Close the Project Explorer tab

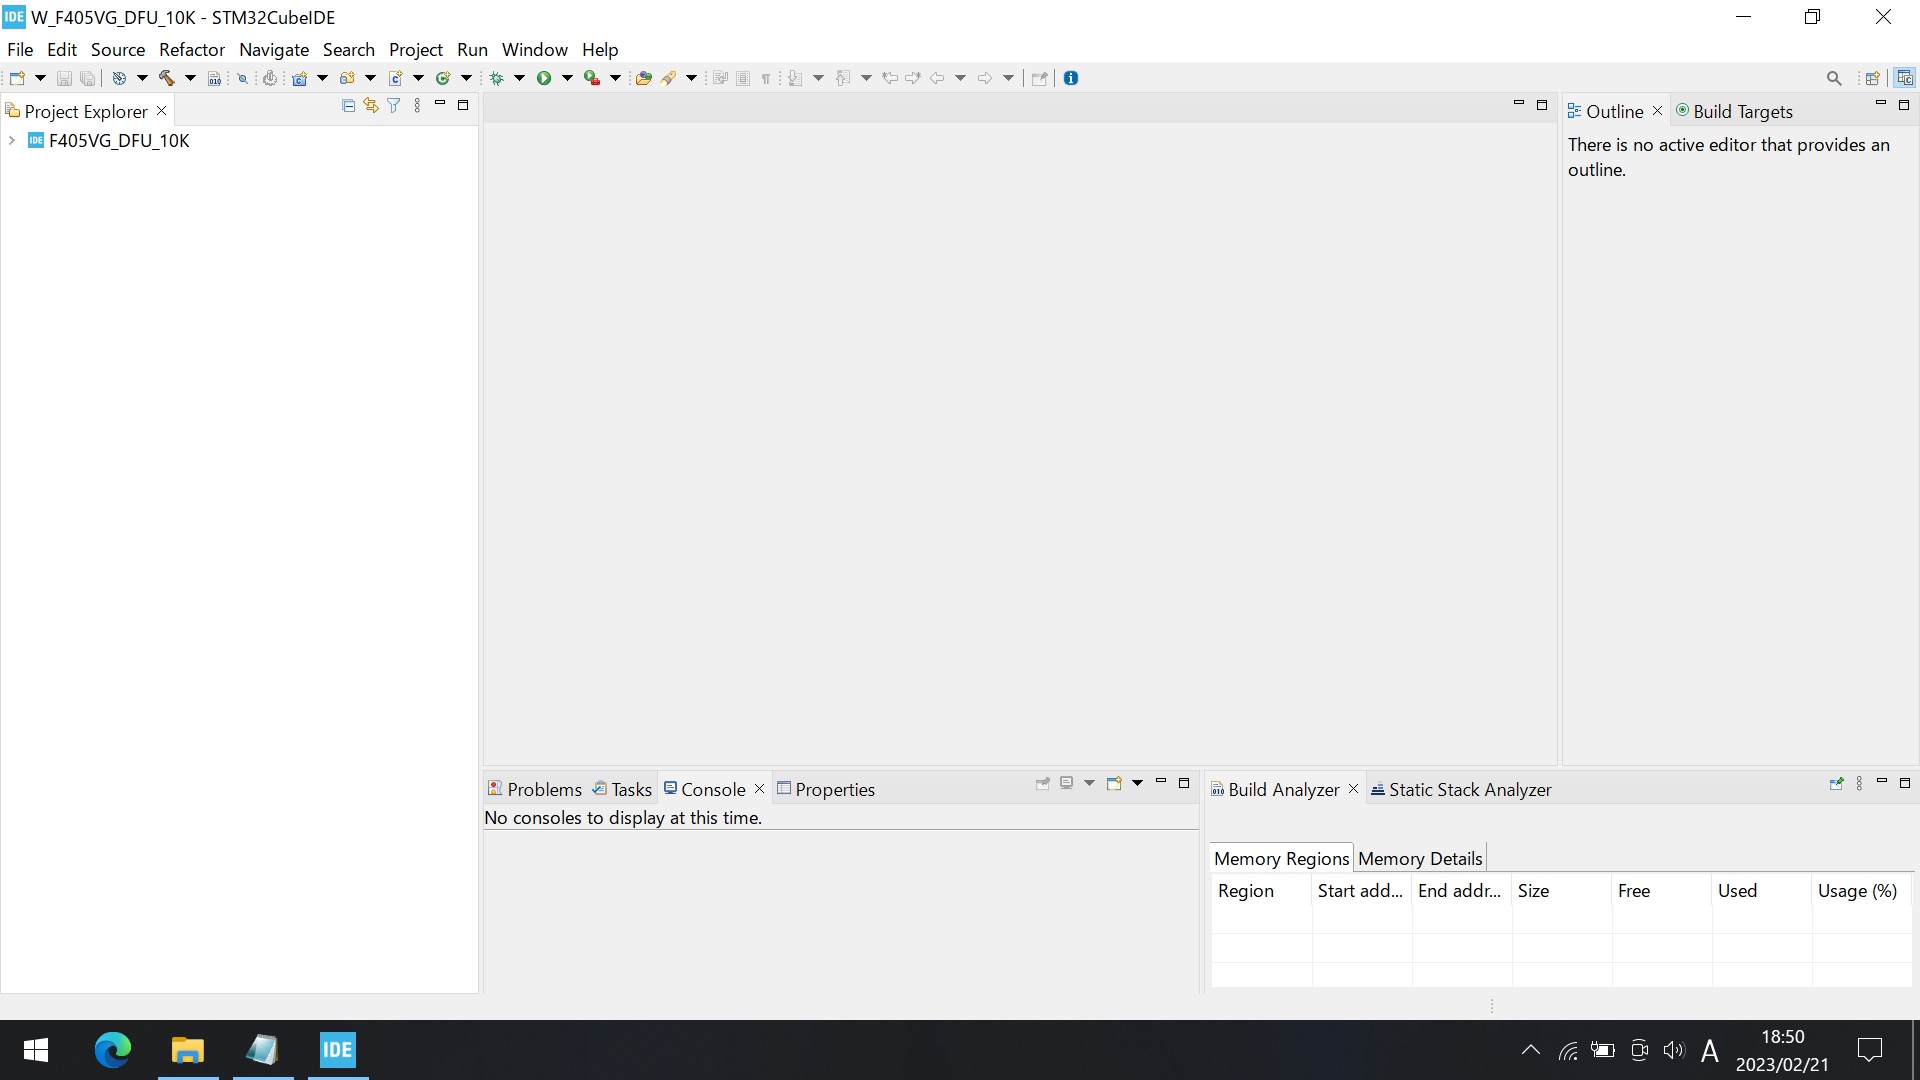pyautogui.click(x=162, y=111)
